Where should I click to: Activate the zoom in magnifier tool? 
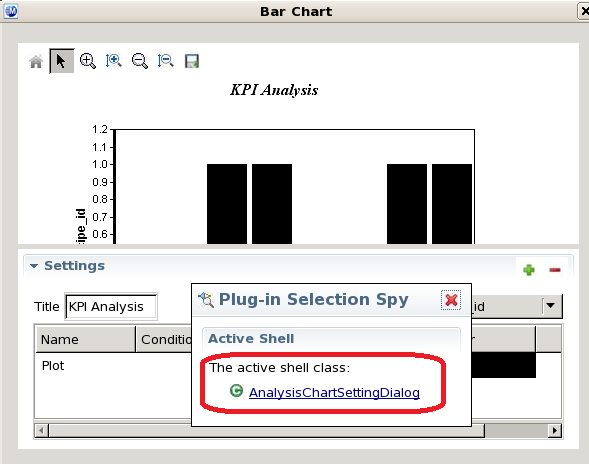tap(88, 61)
